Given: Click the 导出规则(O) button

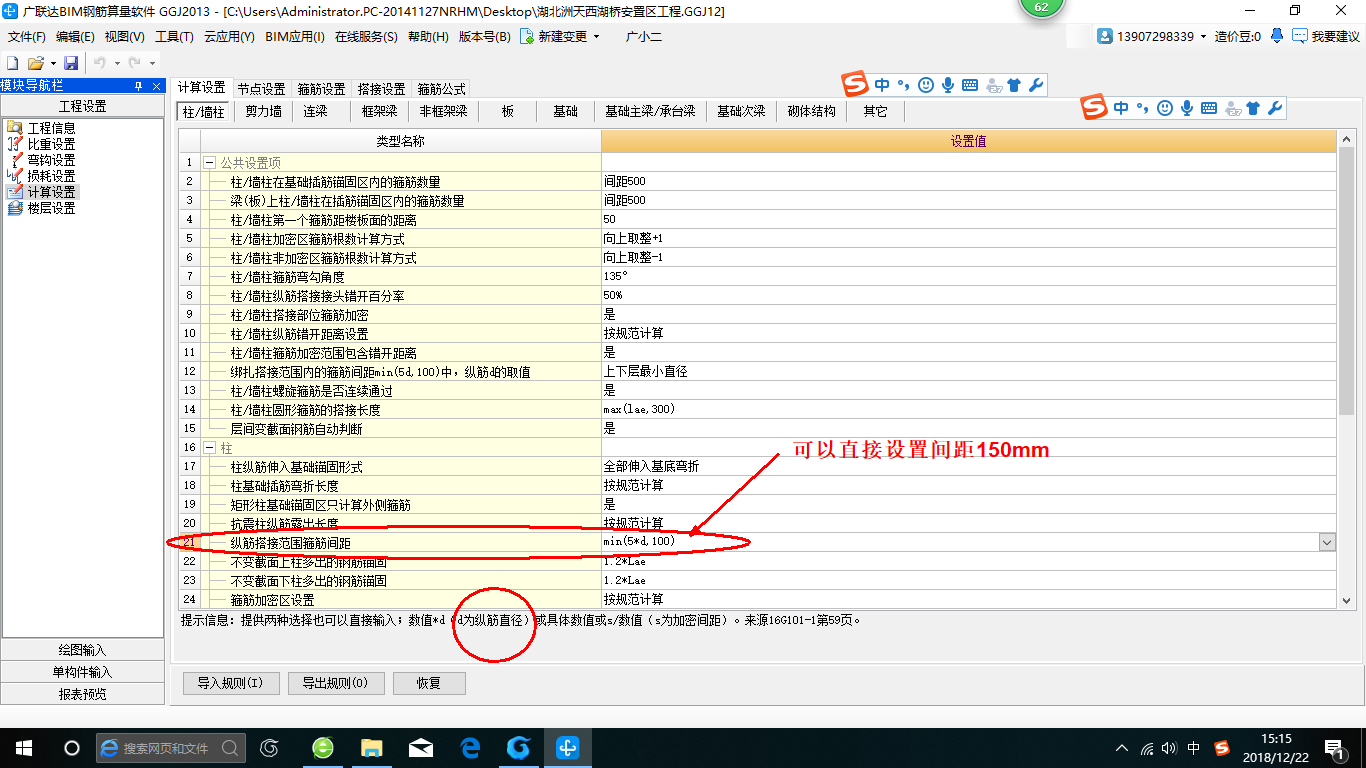Looking at the screenshot, I should click(x=335, y=683).
